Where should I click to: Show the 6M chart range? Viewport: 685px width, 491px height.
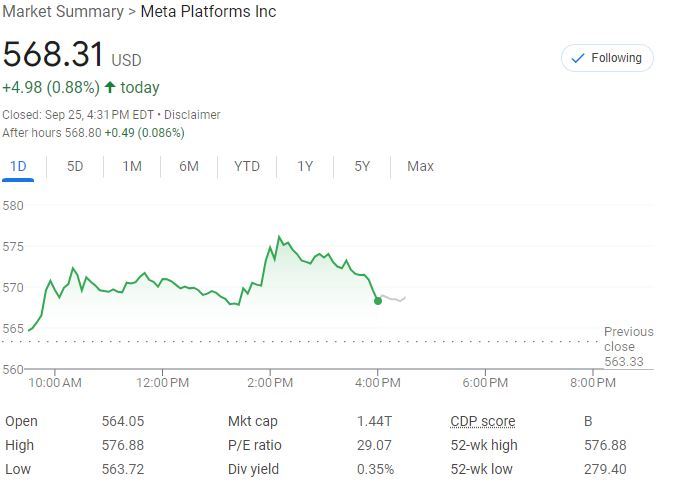tap(189, 166)
